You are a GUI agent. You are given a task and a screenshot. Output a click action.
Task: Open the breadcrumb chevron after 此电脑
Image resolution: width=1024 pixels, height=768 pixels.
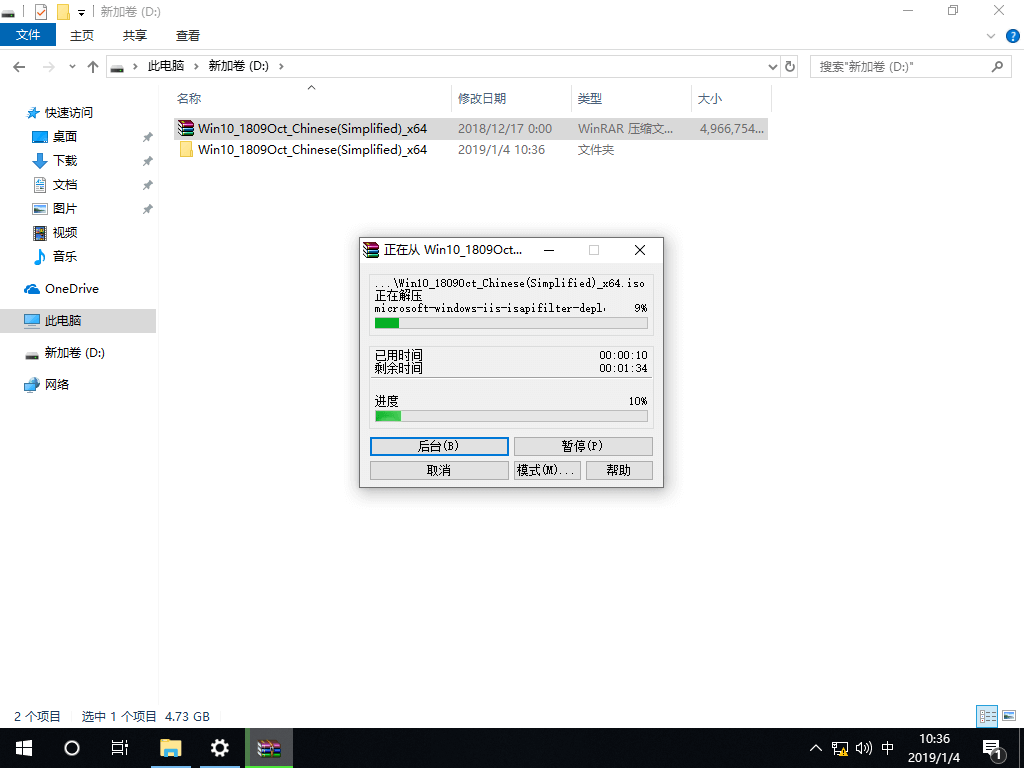click(x=198, y=66)
